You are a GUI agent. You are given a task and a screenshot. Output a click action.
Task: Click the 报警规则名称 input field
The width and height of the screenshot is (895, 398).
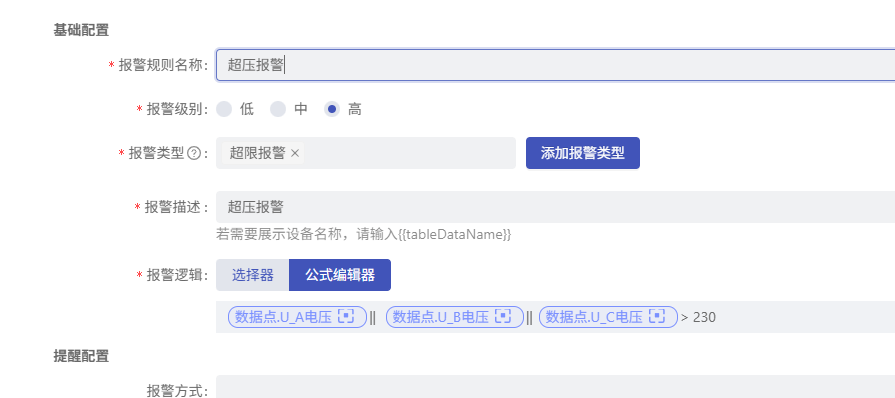click(555, 65)
